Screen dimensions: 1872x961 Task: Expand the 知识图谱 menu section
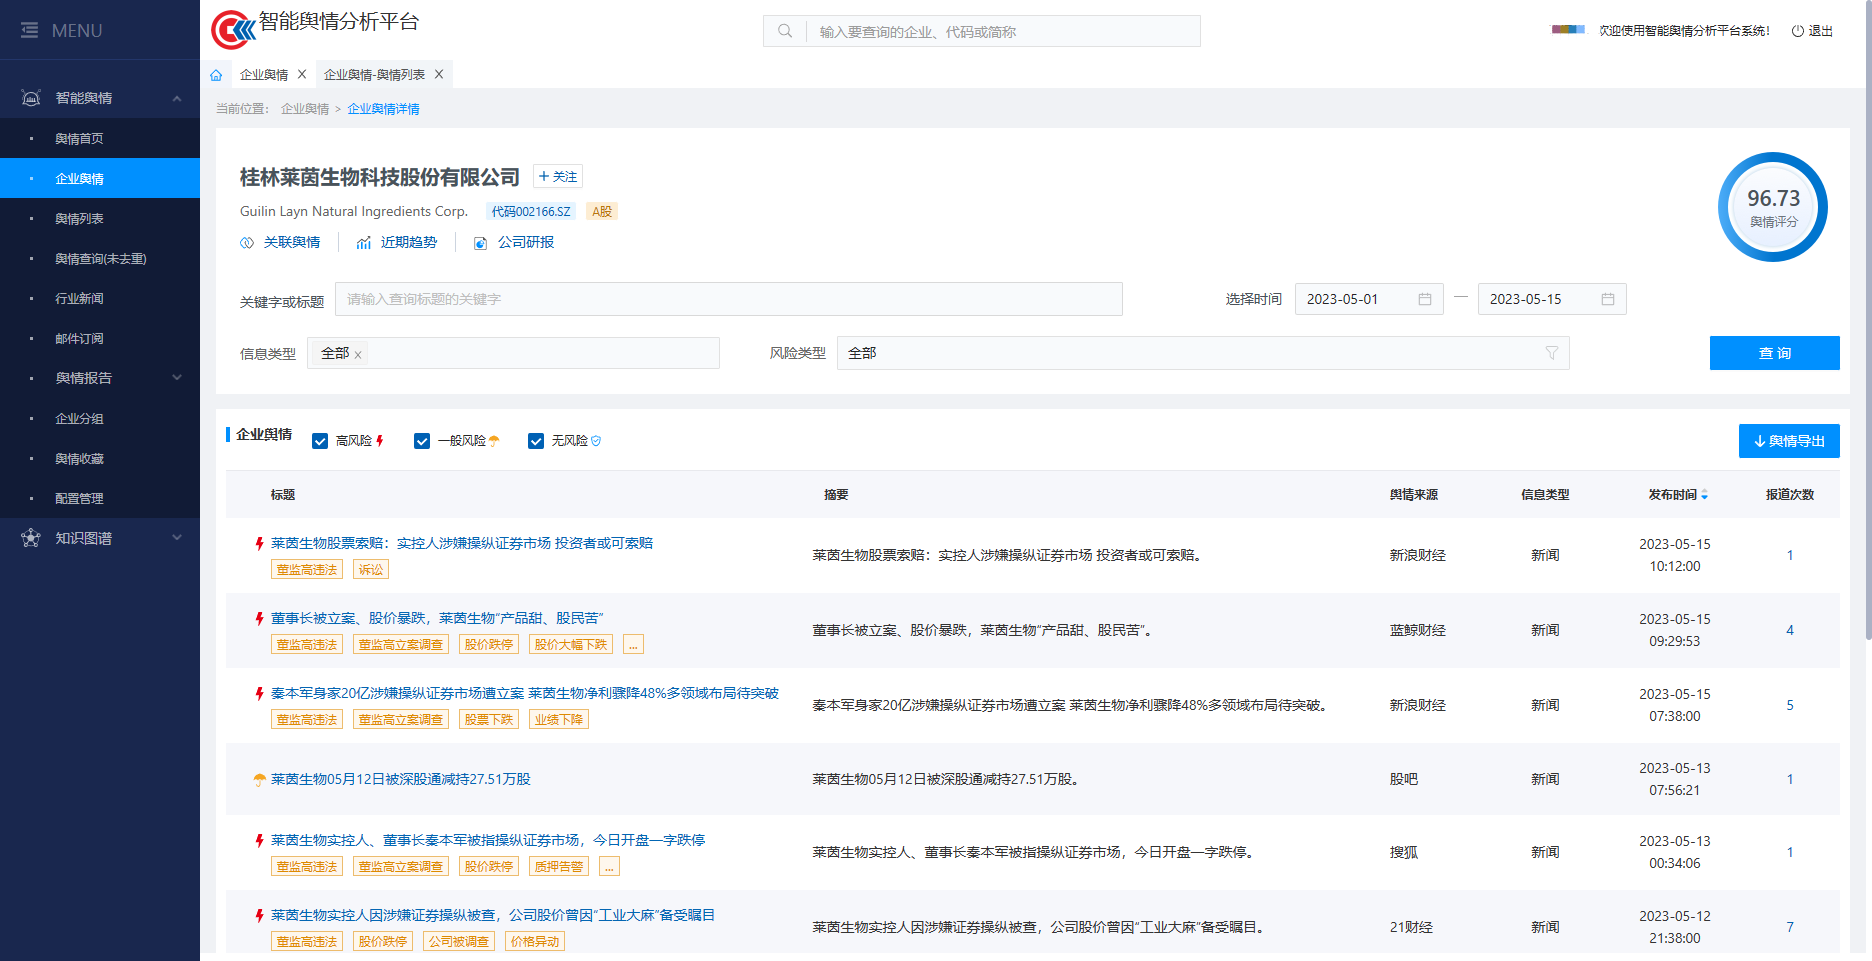[177, 538]
